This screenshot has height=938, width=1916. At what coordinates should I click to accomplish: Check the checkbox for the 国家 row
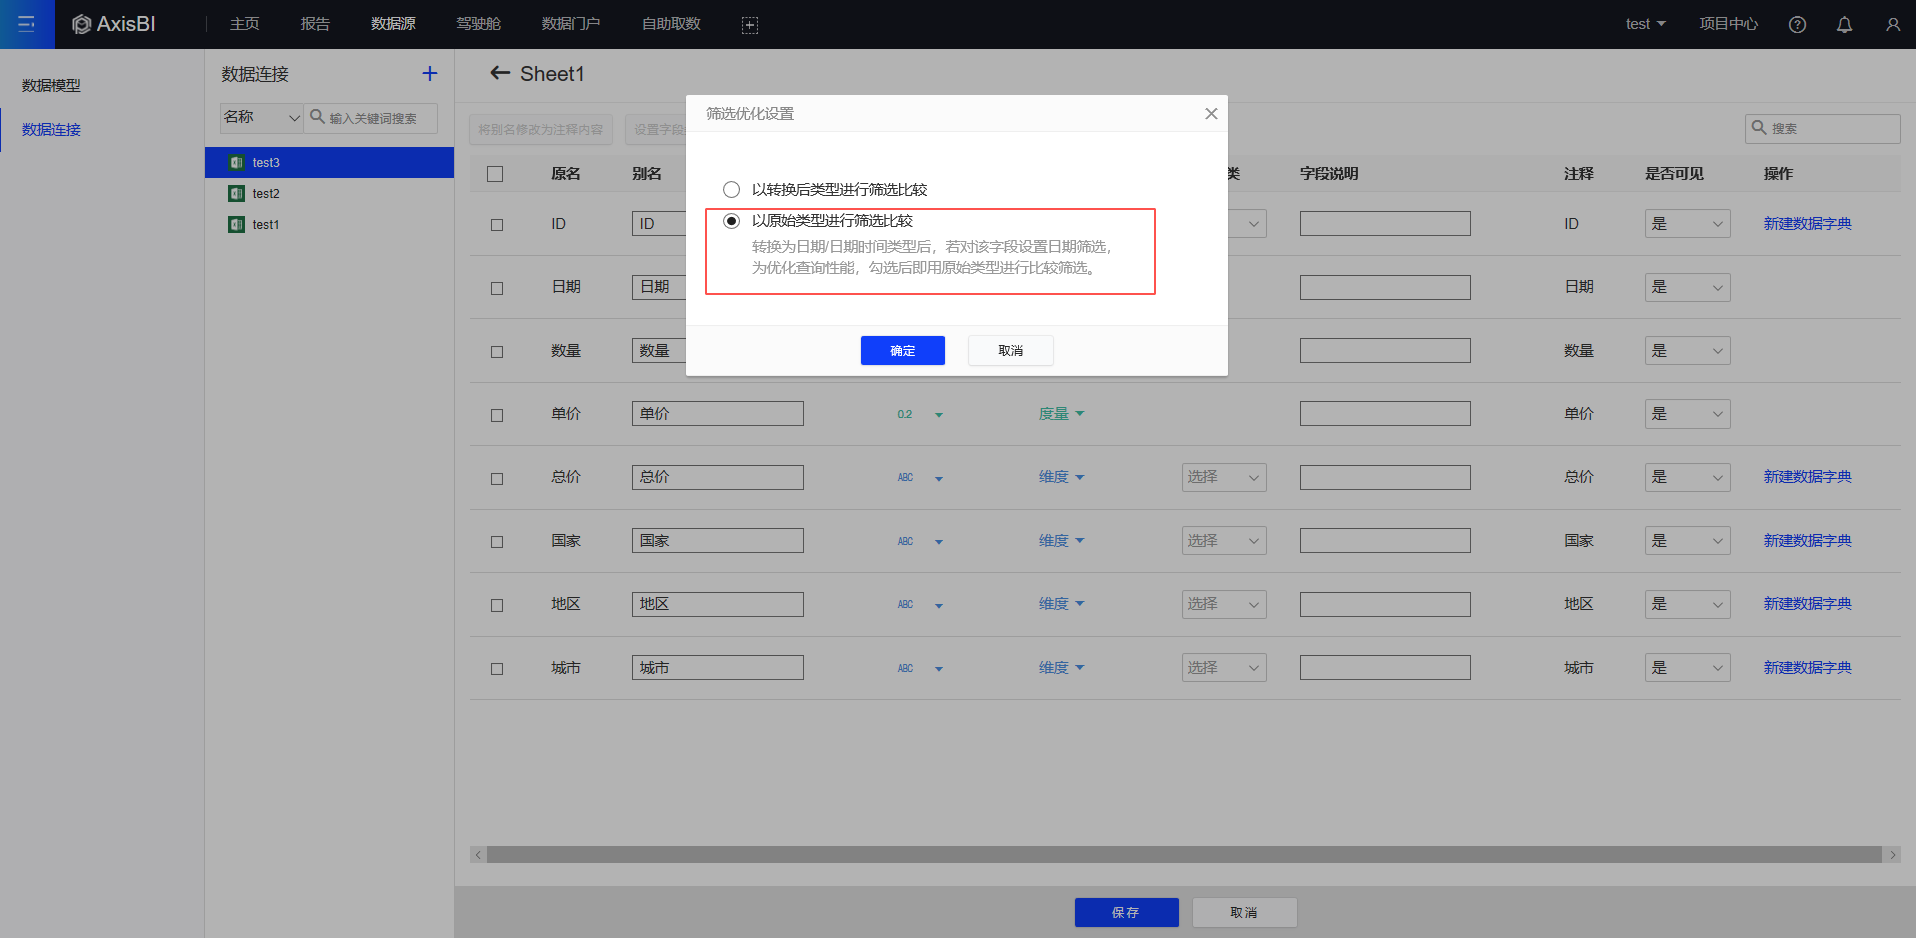pyautogui.click(x=497, y=542)
